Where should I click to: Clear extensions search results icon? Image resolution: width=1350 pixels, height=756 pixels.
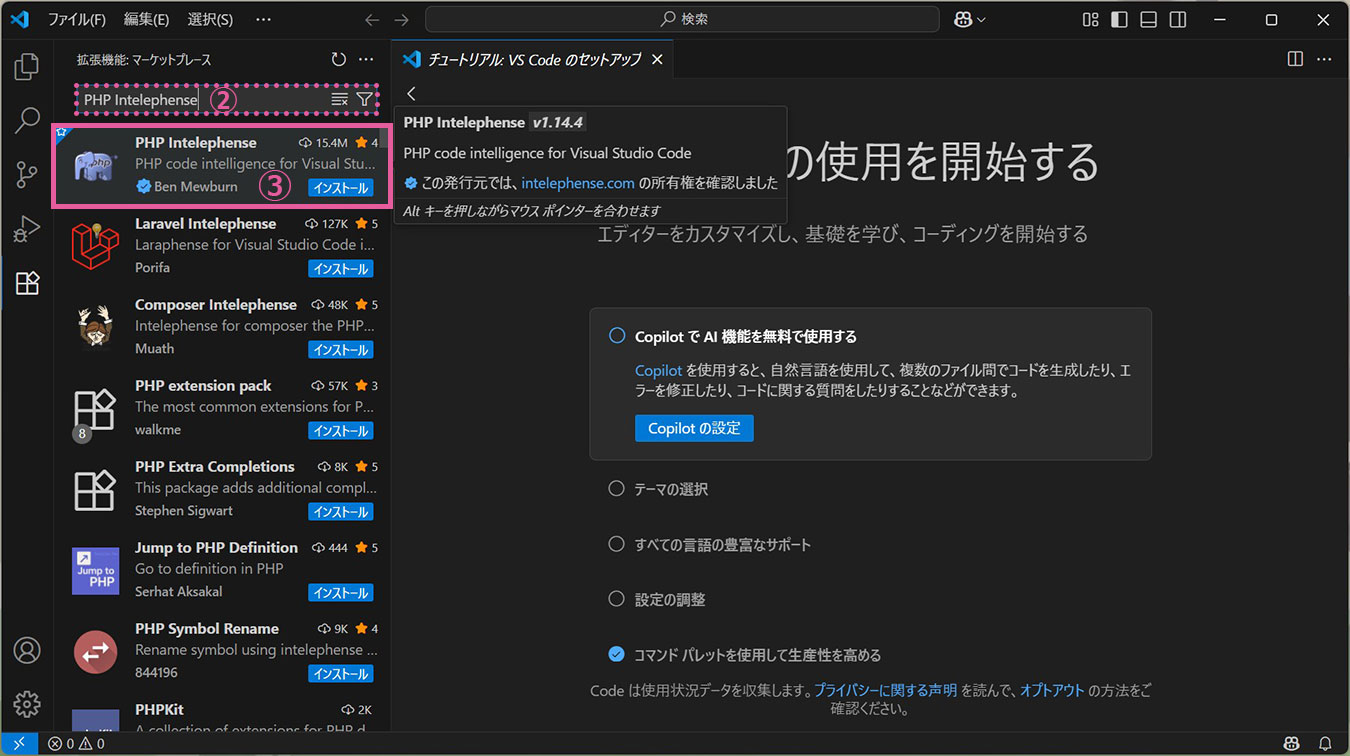point(340,100)
